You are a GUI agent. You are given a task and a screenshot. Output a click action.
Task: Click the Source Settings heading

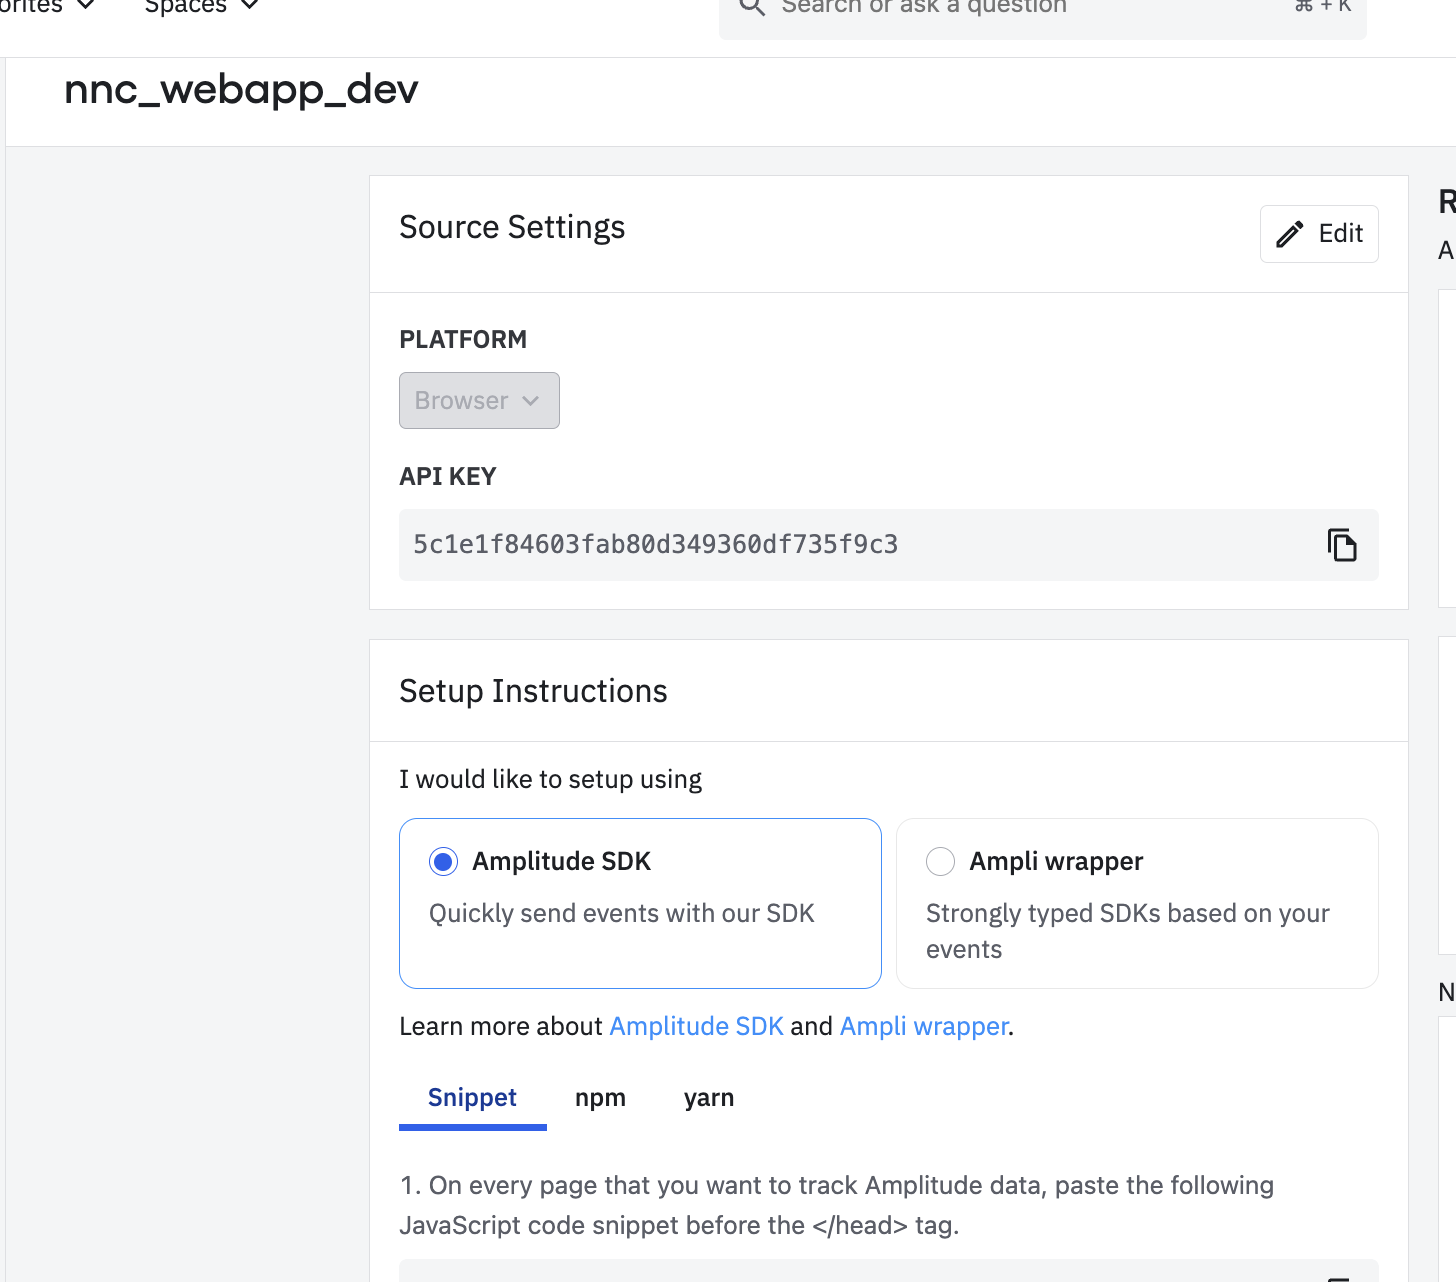coord(512,228)
